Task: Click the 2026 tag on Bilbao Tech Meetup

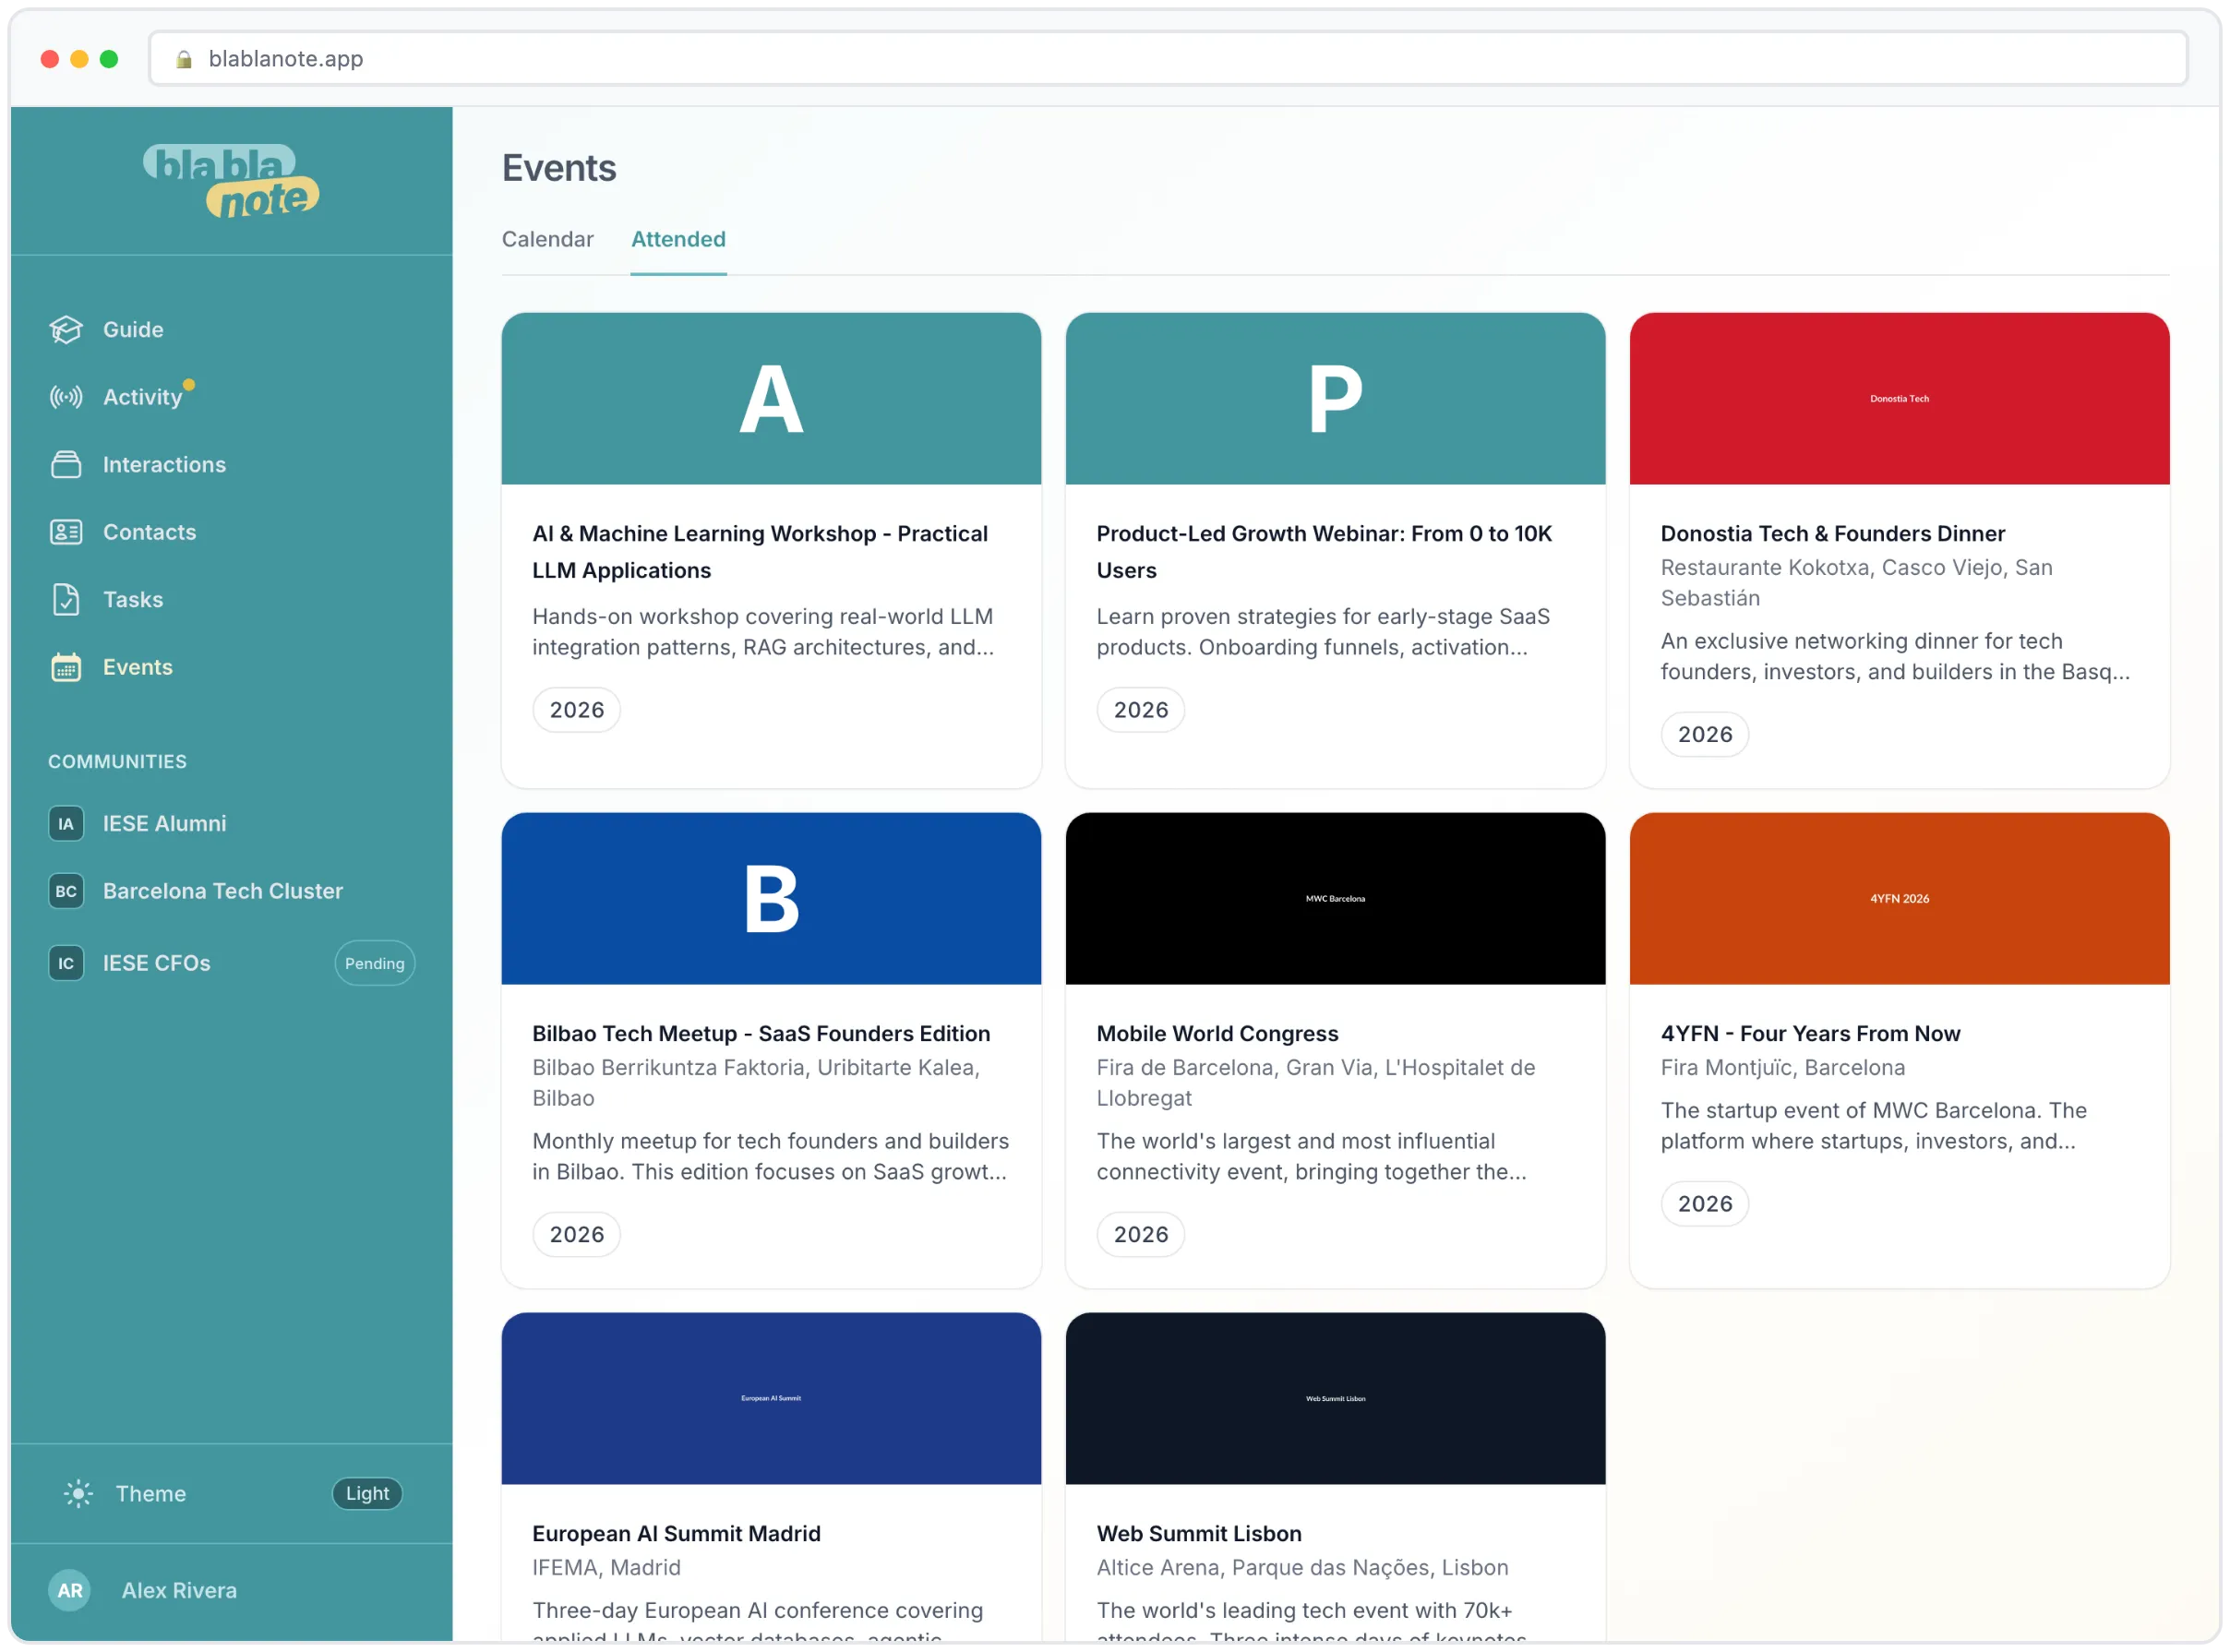Action: [577, 1235]
